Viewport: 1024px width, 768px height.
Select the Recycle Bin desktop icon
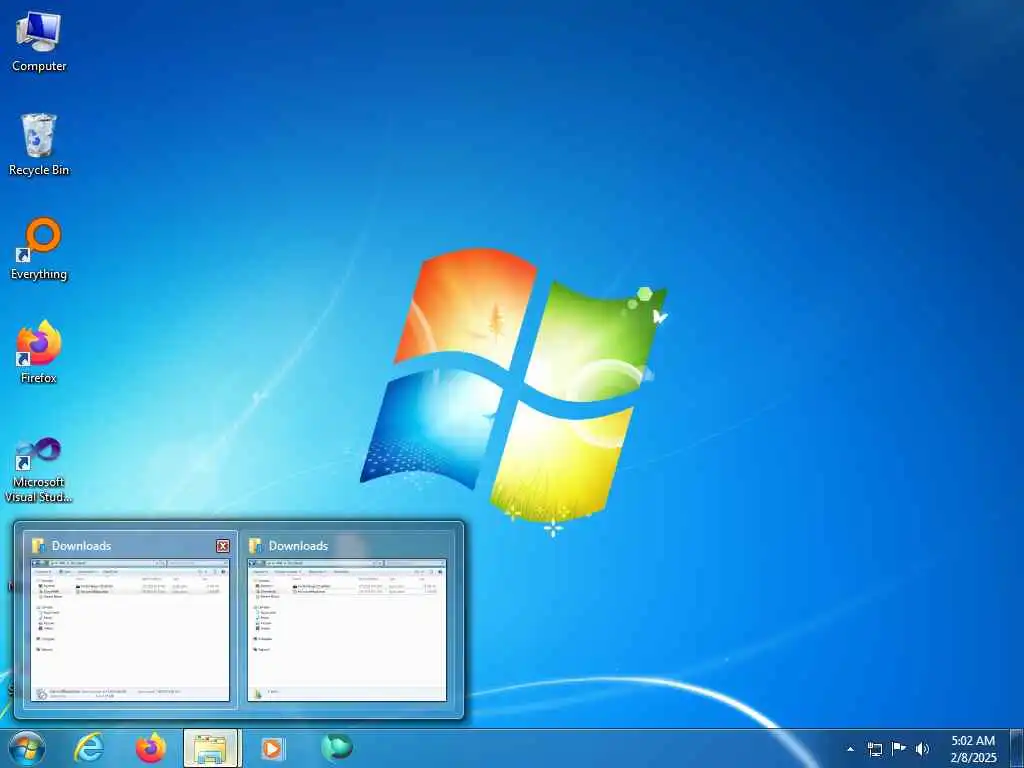(x=39, y=145)
